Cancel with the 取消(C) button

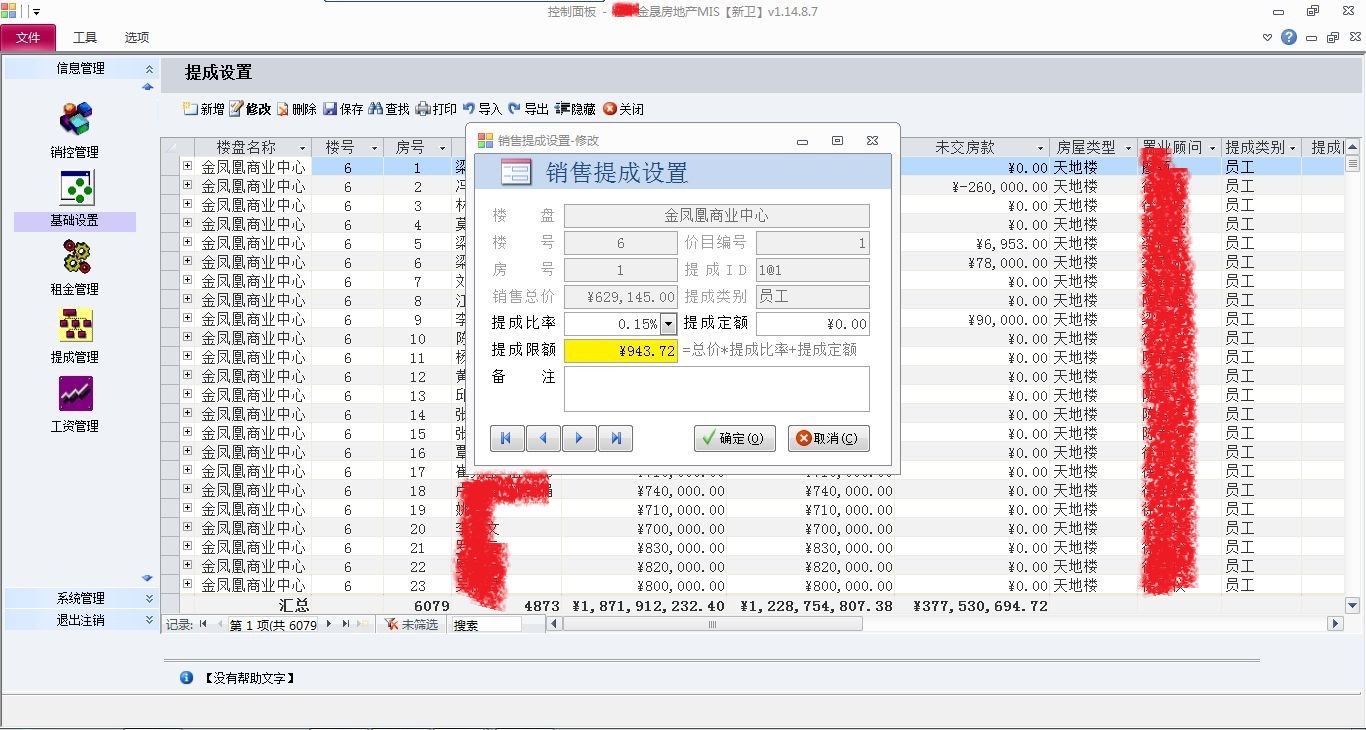pos(829,438)
